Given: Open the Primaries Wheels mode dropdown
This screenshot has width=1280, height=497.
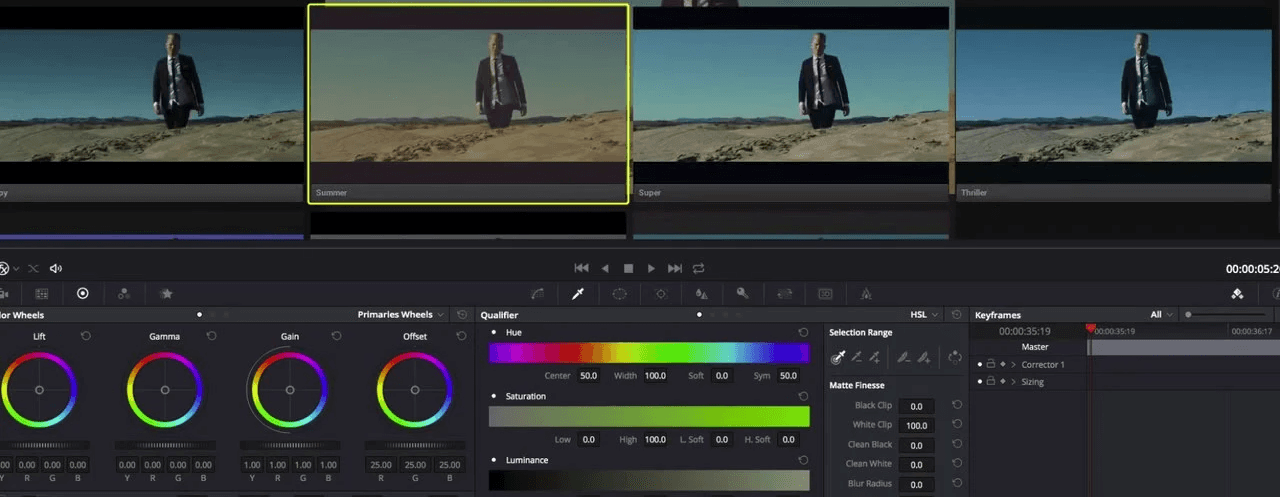Looking at the screenshot, I should tap(401, 314).
